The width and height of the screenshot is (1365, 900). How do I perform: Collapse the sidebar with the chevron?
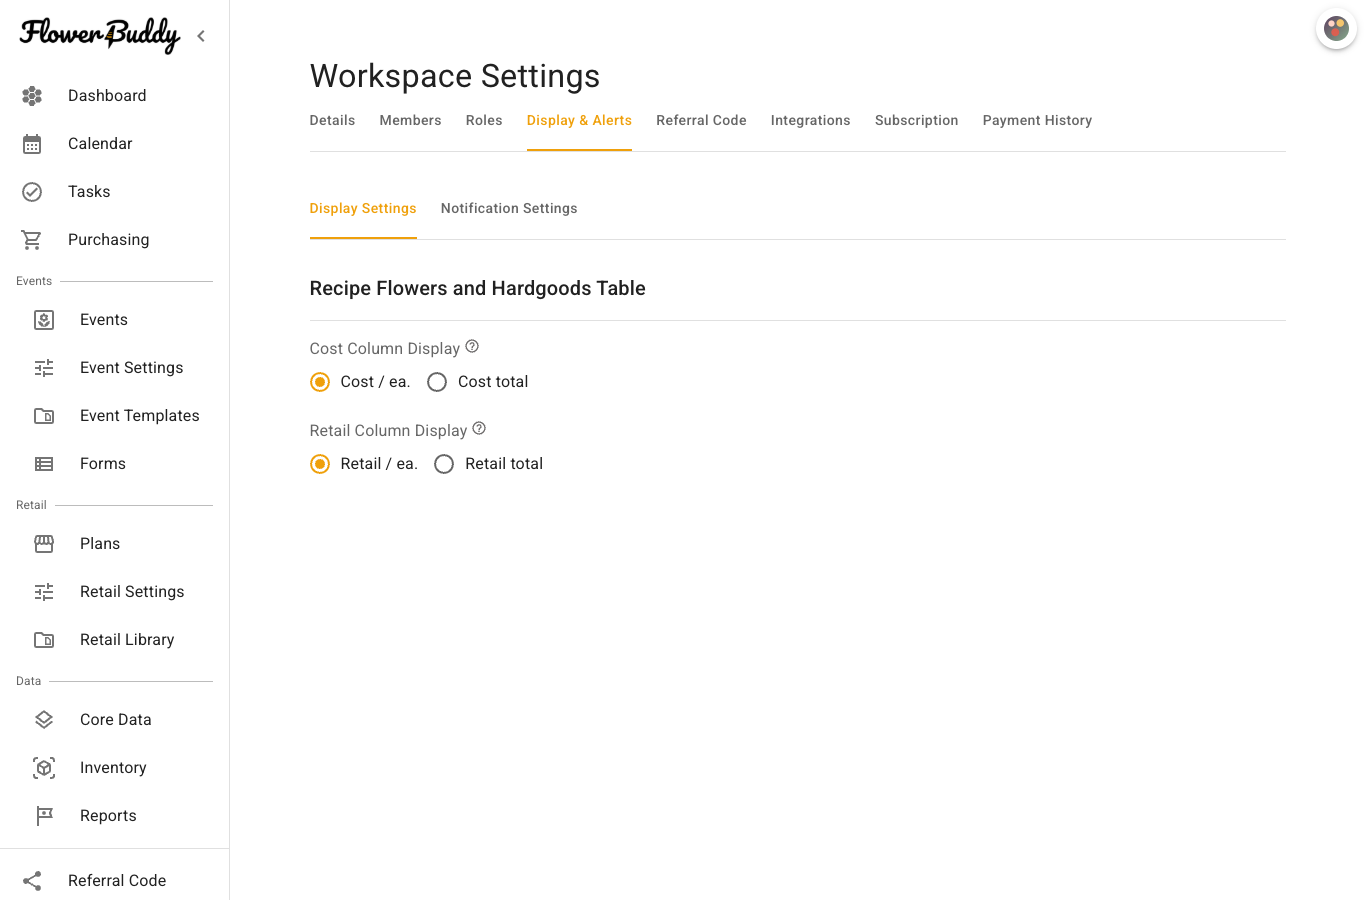(x=201, y=36)
